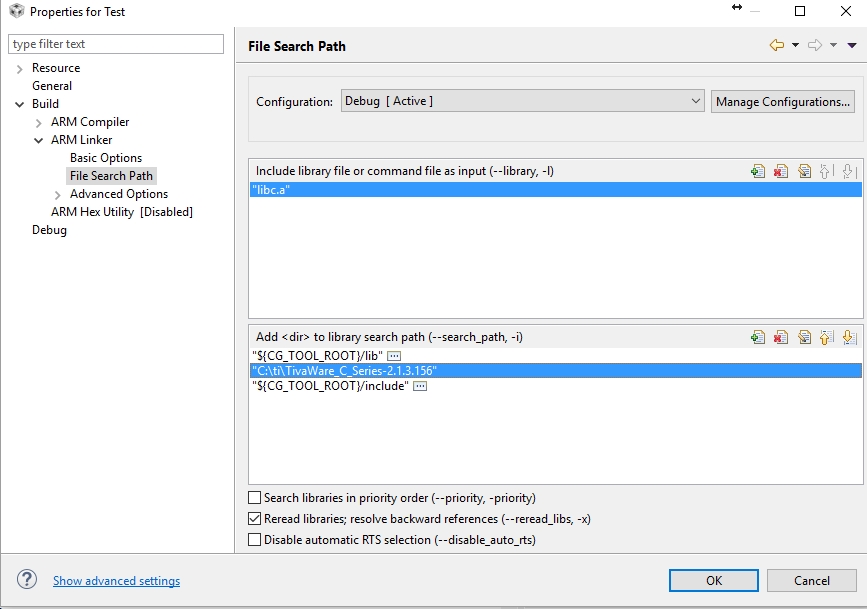Click the Manage Configurations button
This screenshot has height=609, width=867.
click(783, 101)
